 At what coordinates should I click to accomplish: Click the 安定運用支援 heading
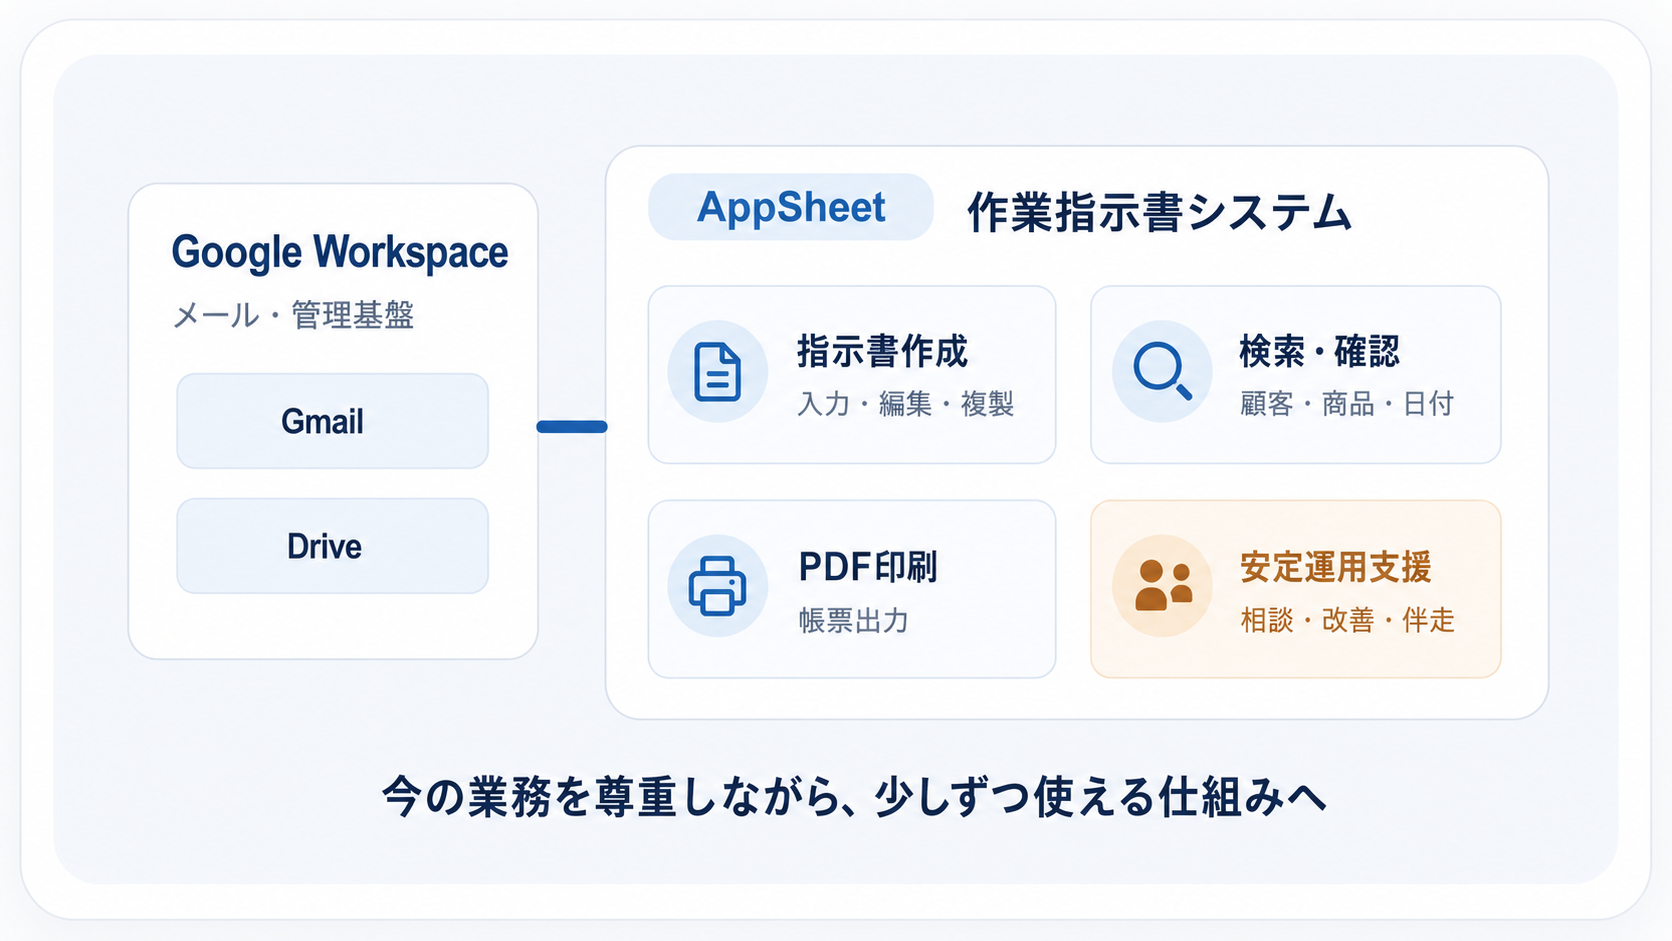(1335, 567)
